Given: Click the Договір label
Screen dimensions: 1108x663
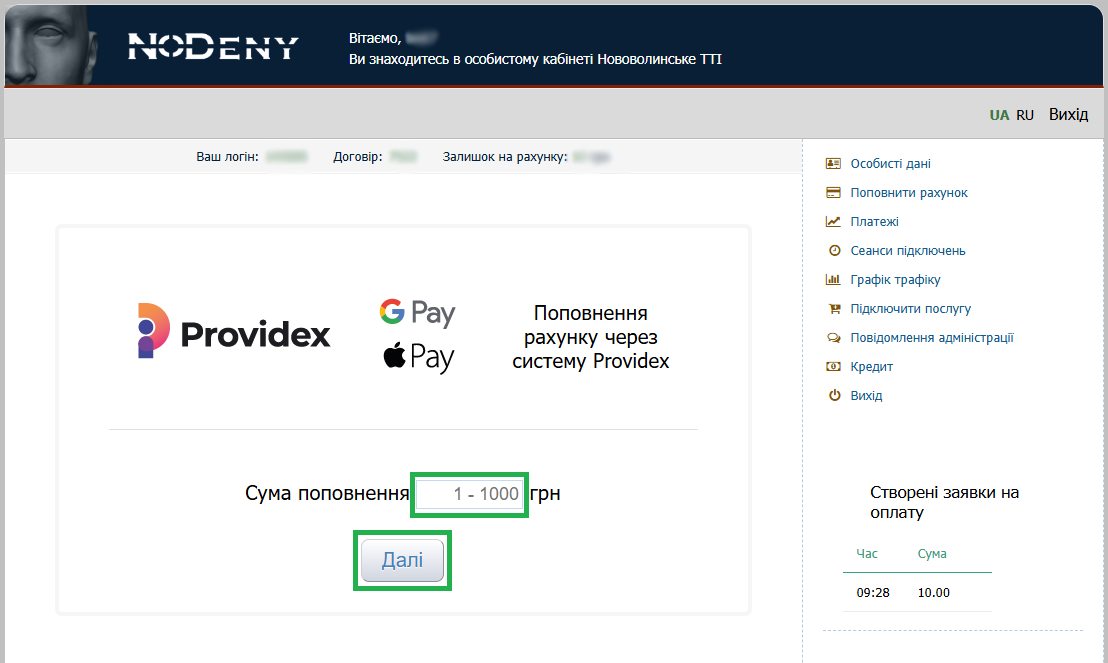Looking at the screenshot, I should pyautogui.click(x=358, y=156).
